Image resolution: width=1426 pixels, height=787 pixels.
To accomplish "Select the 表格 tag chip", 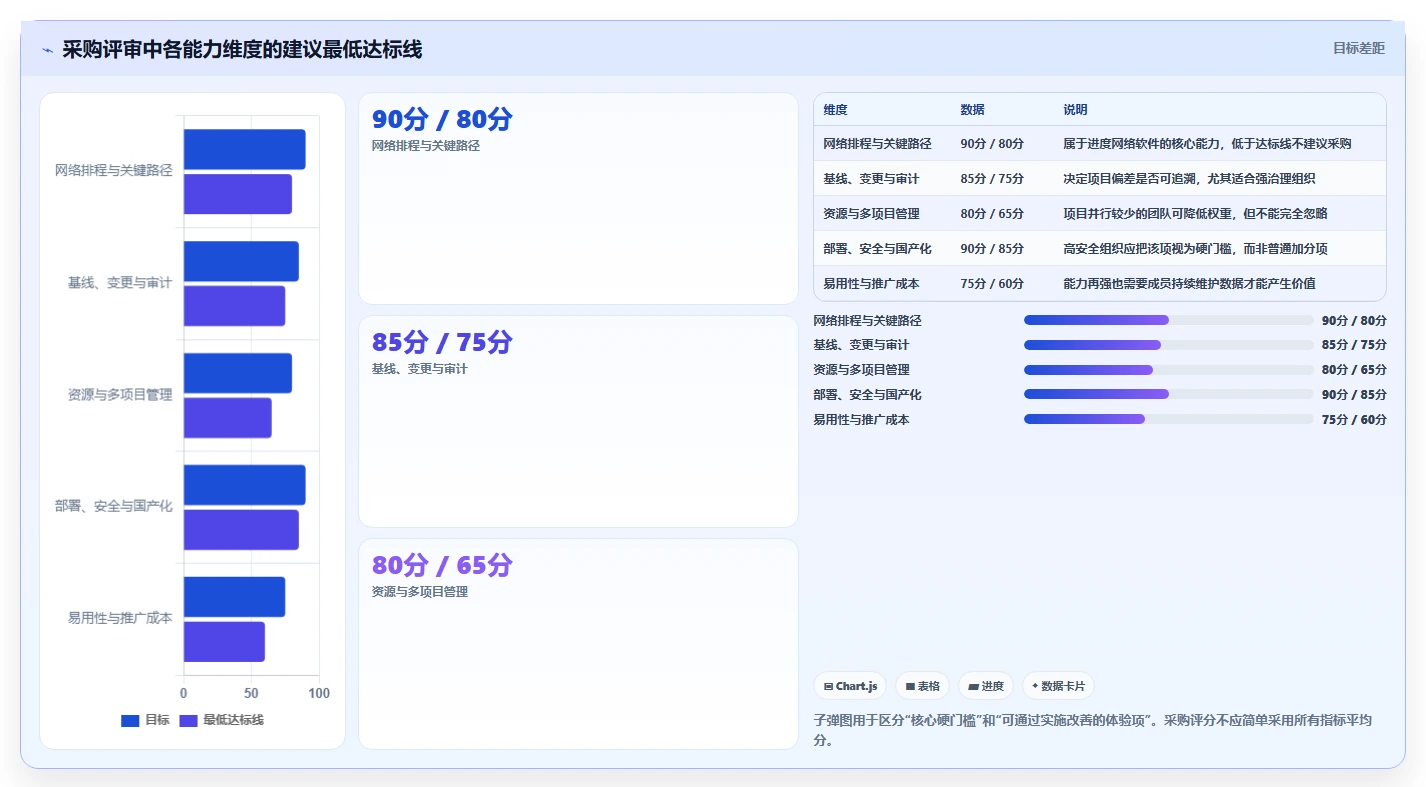I will click(x=922, y=686).
